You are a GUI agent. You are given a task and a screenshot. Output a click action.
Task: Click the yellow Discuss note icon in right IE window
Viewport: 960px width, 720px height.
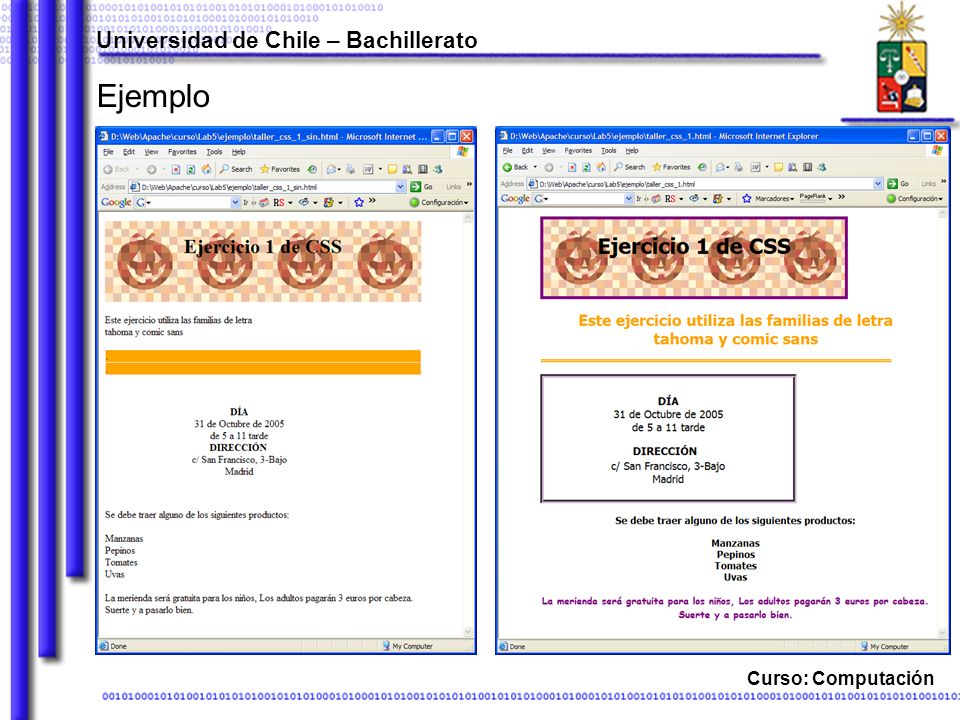pyautogui.click(x=778, y=167)
